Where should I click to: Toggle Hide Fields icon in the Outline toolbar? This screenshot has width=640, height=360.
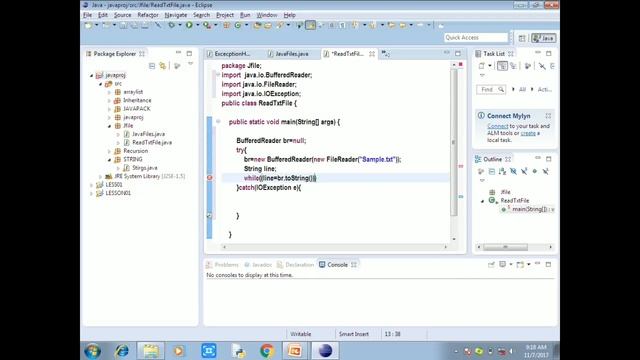click(x=513, y=171)
